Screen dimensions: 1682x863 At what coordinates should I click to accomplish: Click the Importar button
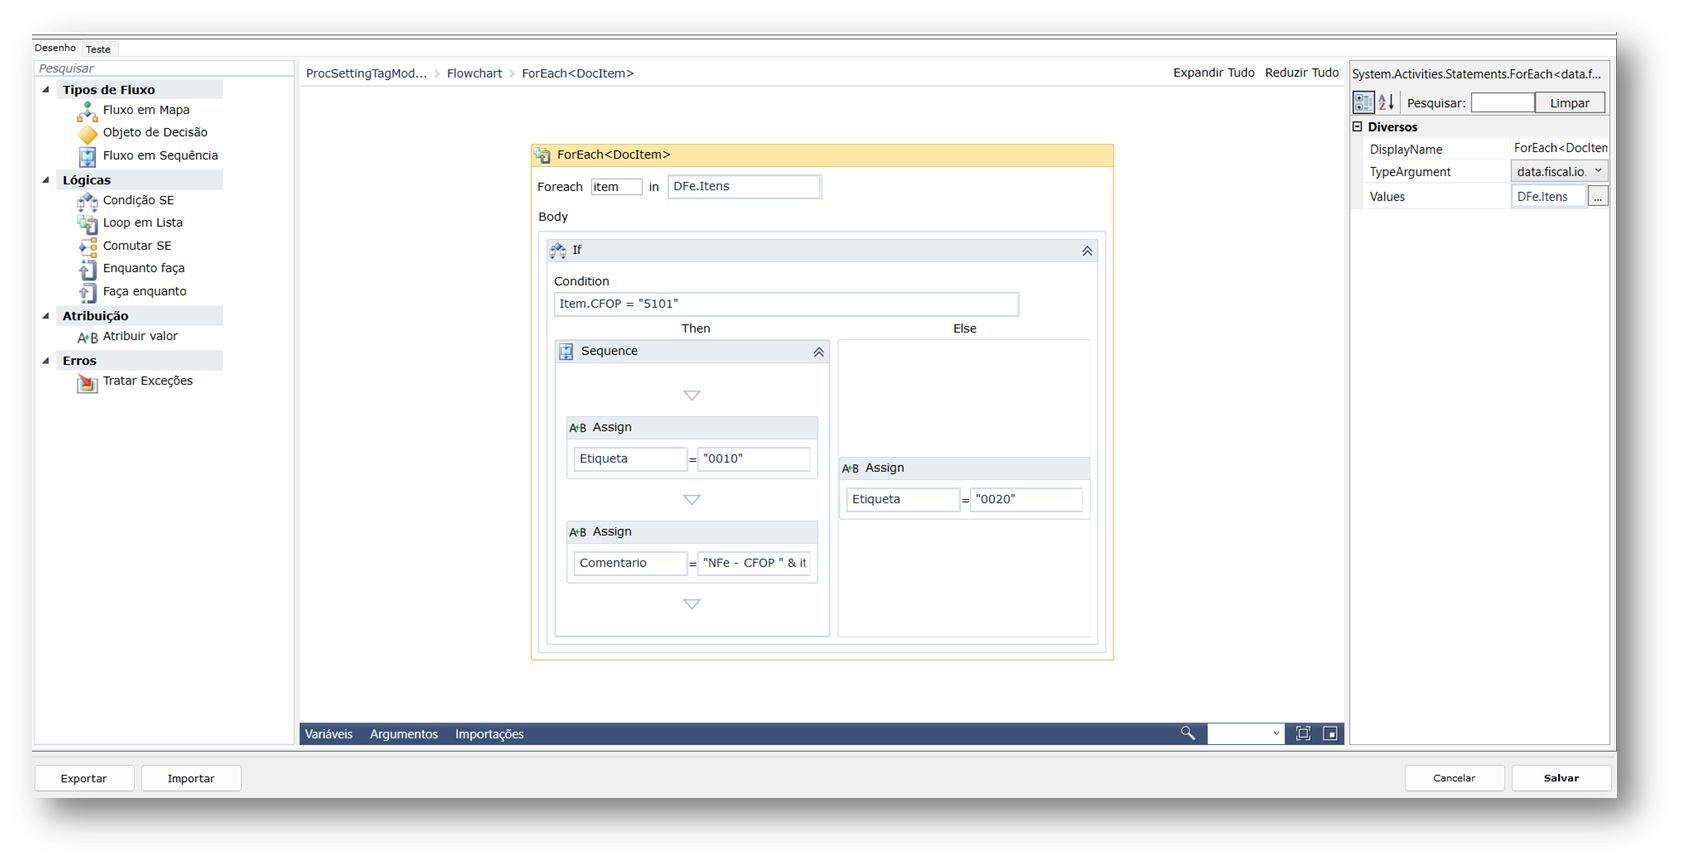pos(191,778)
